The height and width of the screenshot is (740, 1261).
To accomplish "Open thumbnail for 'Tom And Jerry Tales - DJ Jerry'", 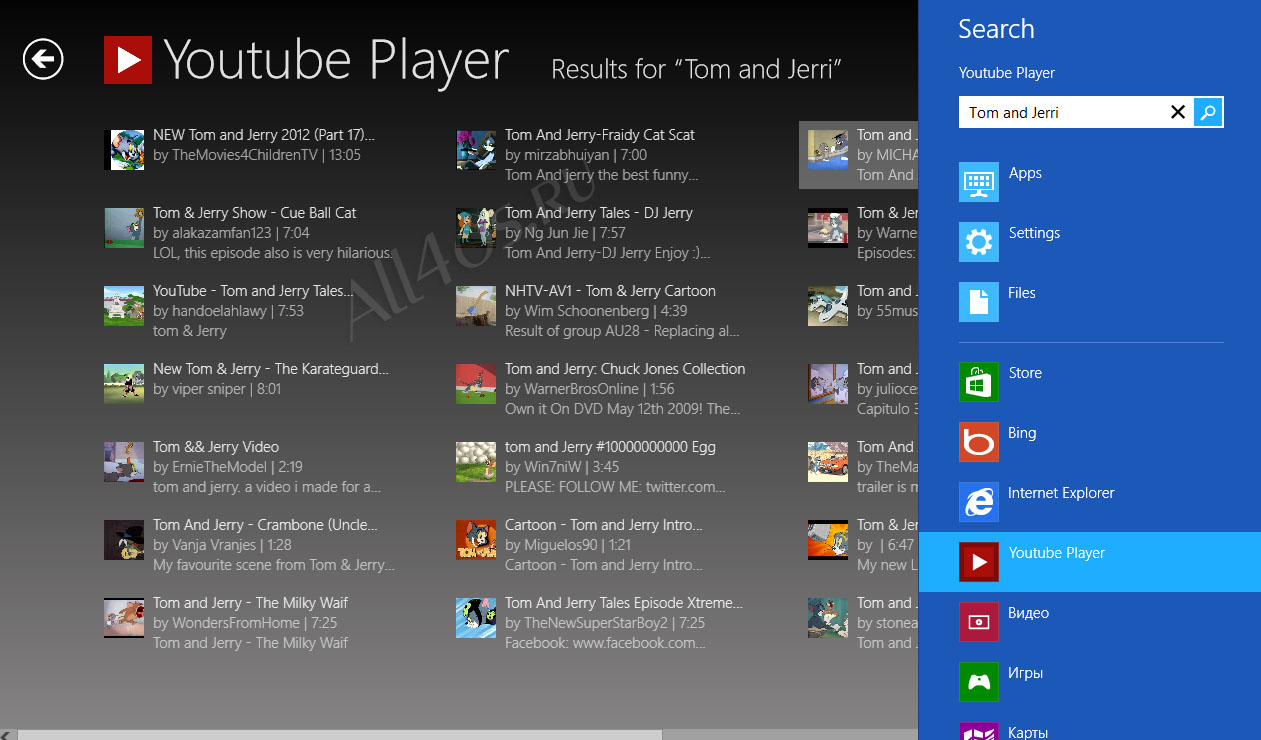I will pos(476,228).
